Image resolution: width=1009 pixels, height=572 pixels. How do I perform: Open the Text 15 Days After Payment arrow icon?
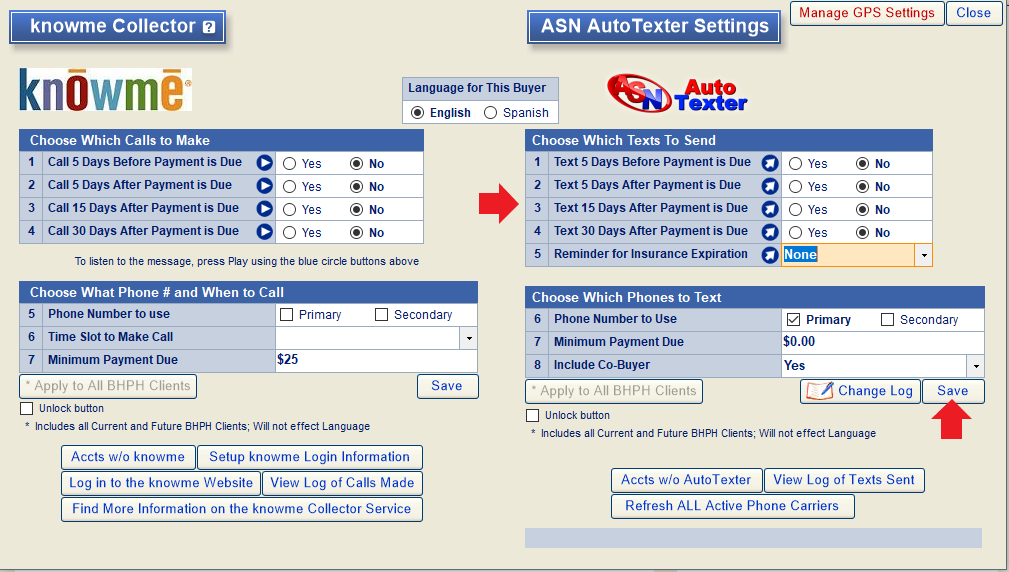(770, 209)
